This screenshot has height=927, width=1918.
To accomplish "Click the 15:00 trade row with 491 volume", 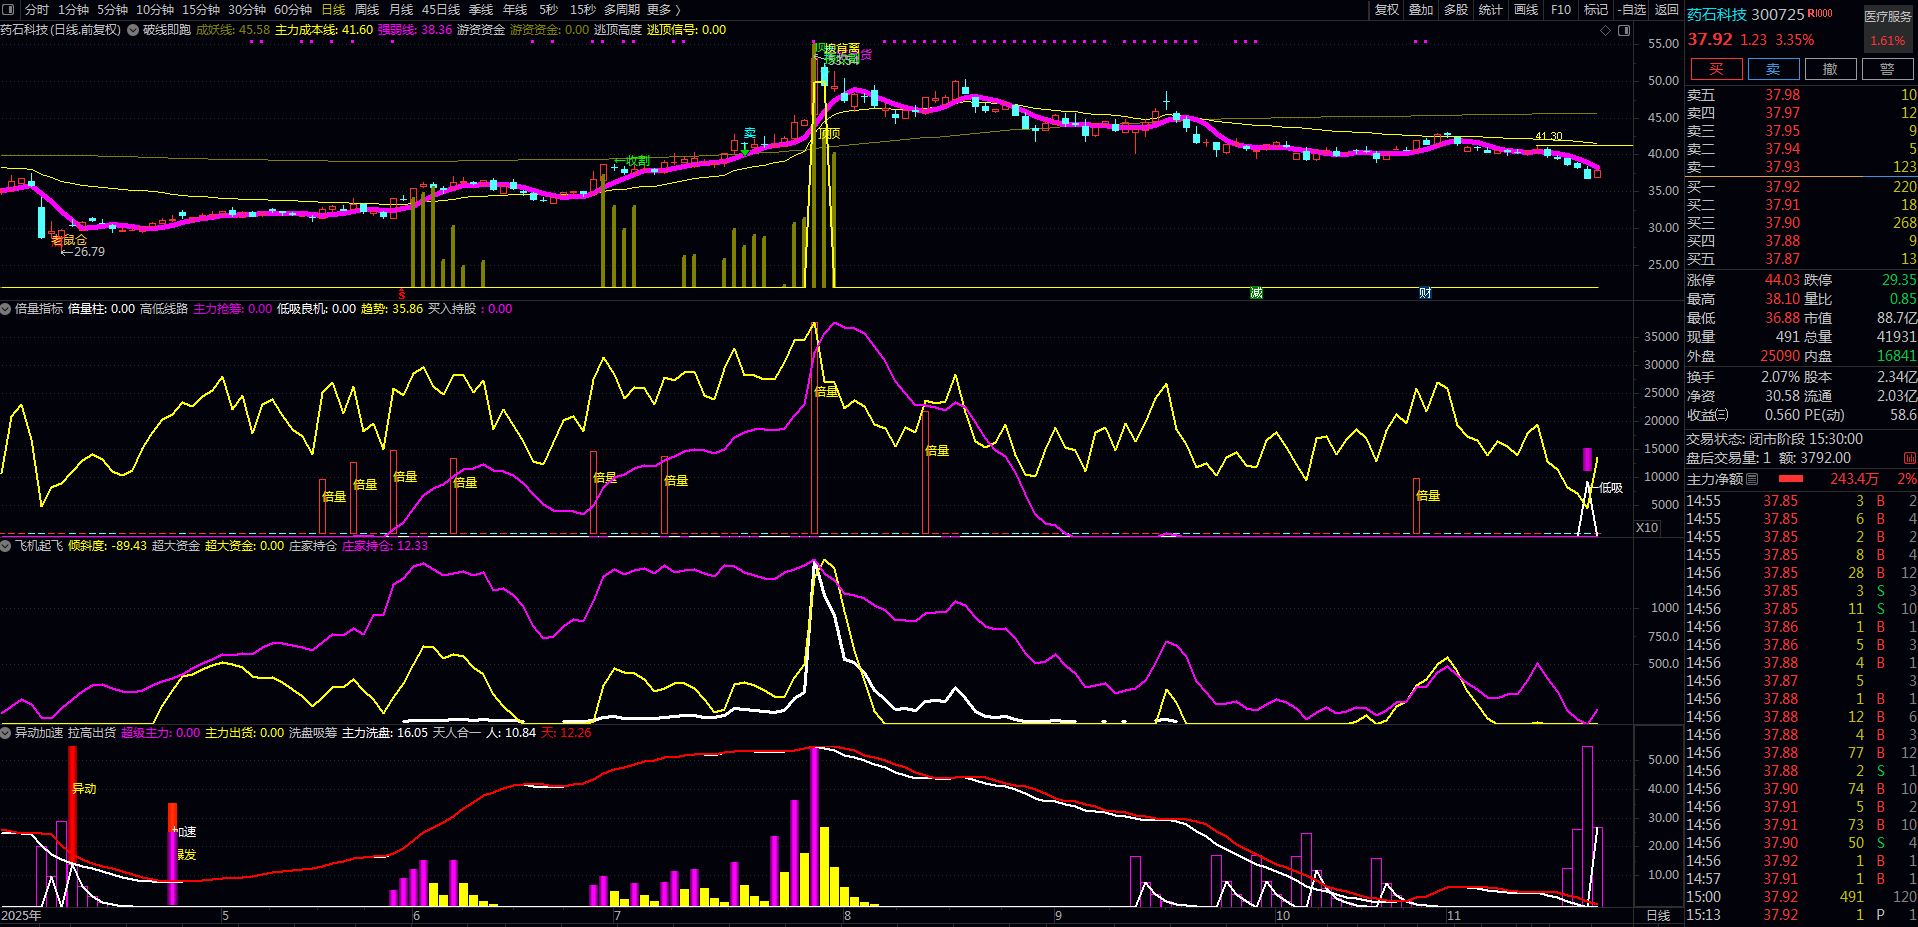I will pyautogui.click(x=1801, y=897).
